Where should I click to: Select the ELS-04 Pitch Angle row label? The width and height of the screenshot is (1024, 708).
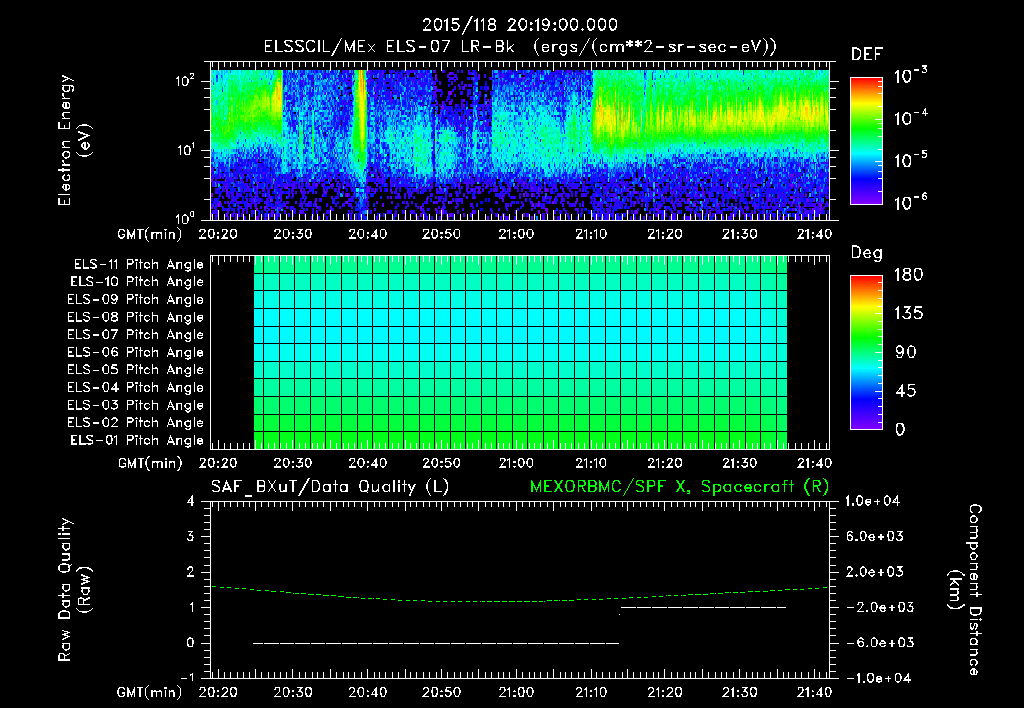point(135,387)
